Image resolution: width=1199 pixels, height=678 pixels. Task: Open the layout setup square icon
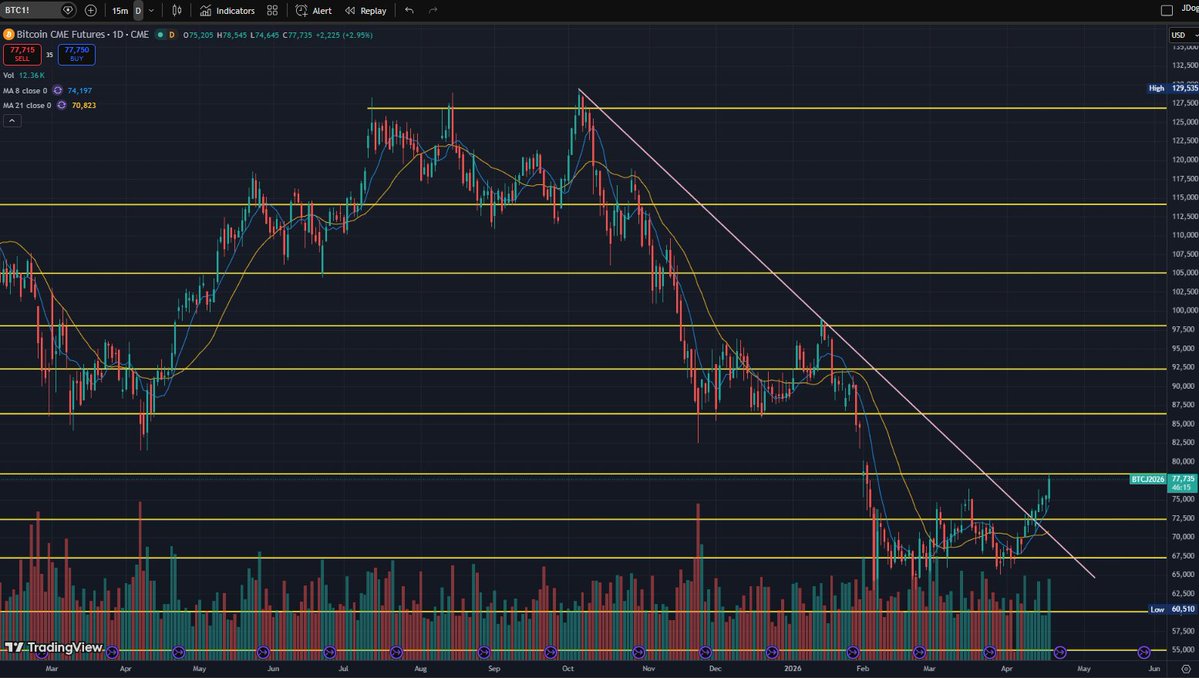coord(1167,10)
